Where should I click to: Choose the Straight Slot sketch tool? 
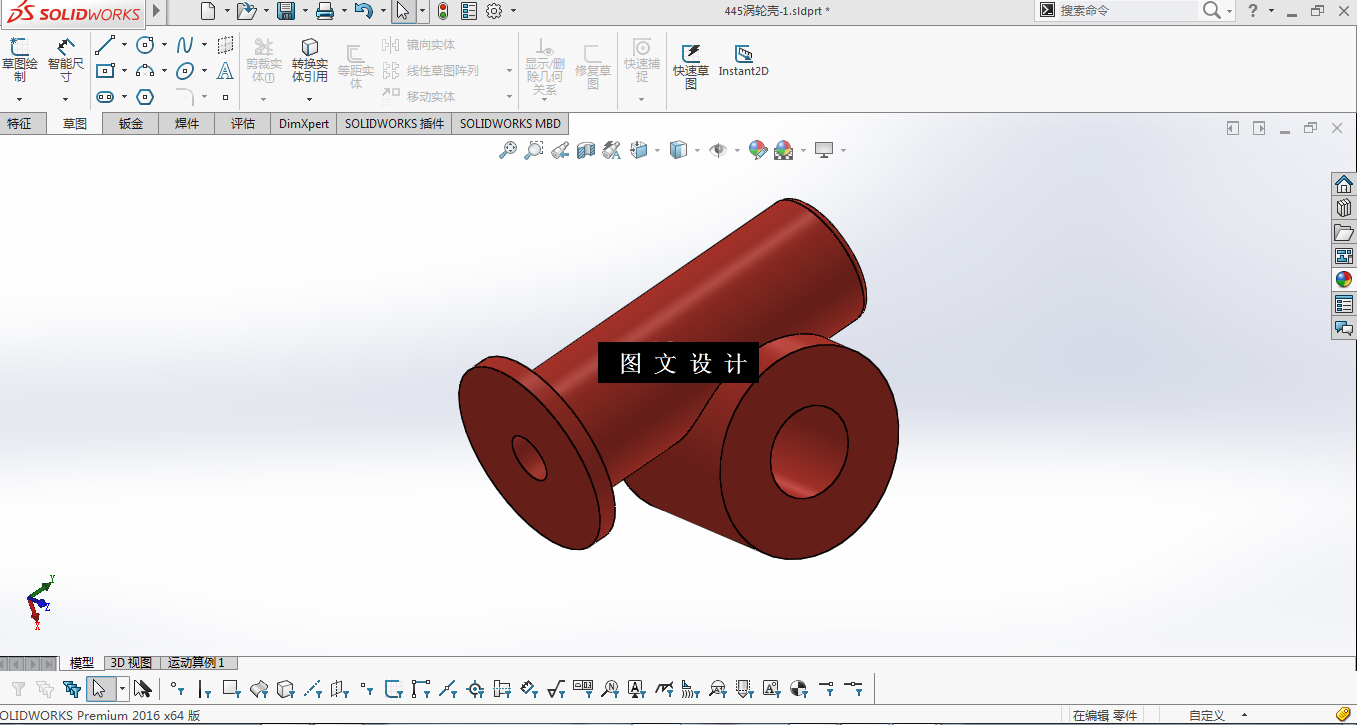(104, 97)
